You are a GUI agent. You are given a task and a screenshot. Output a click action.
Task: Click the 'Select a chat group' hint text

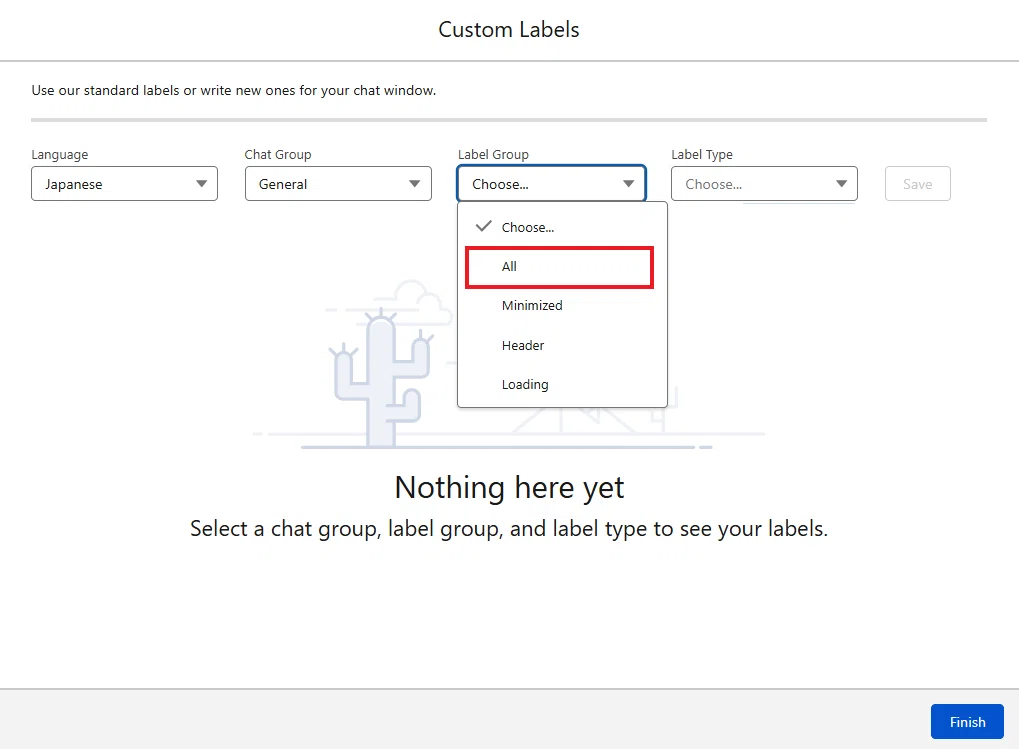509,529
